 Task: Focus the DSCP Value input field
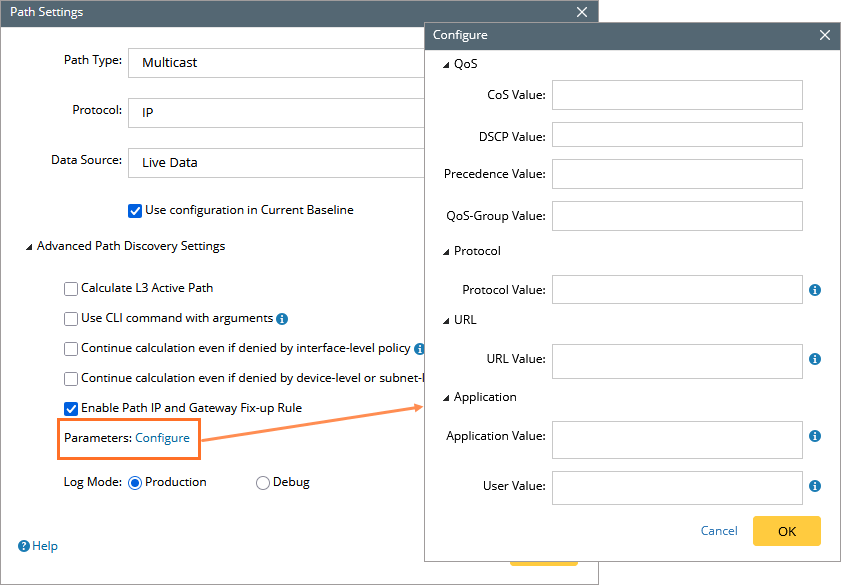coord(677,135)
